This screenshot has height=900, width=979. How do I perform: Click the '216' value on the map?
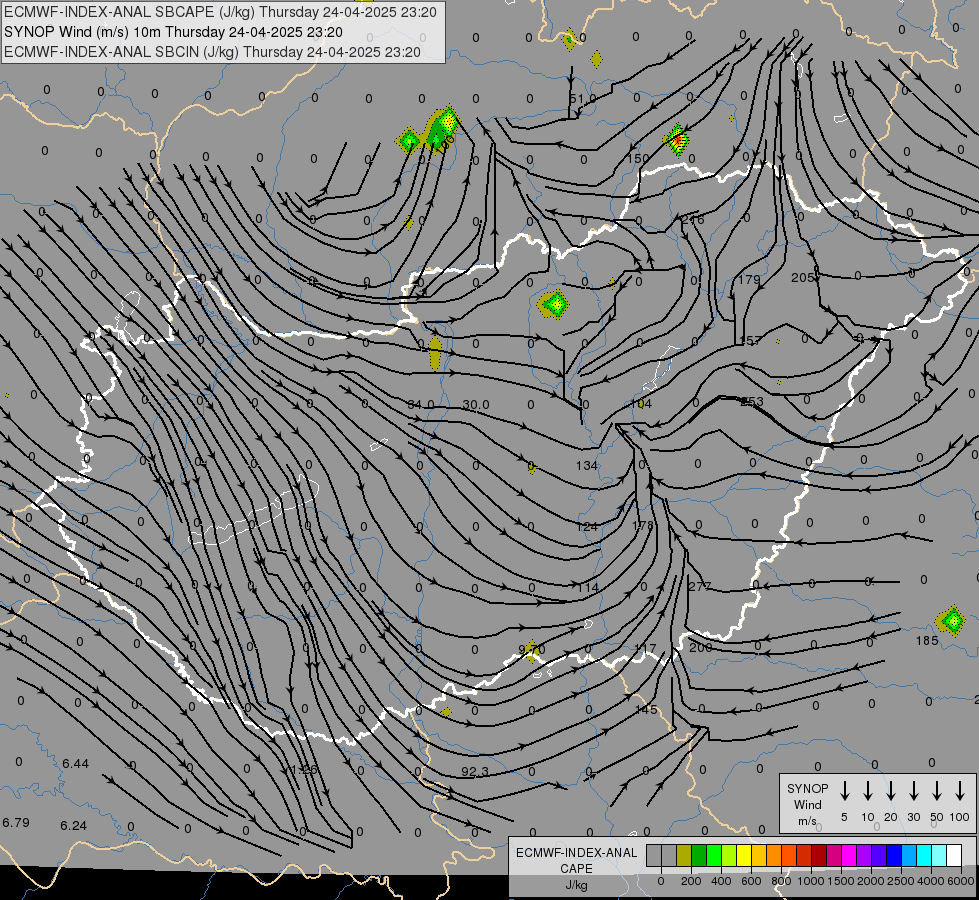[693, 220]
